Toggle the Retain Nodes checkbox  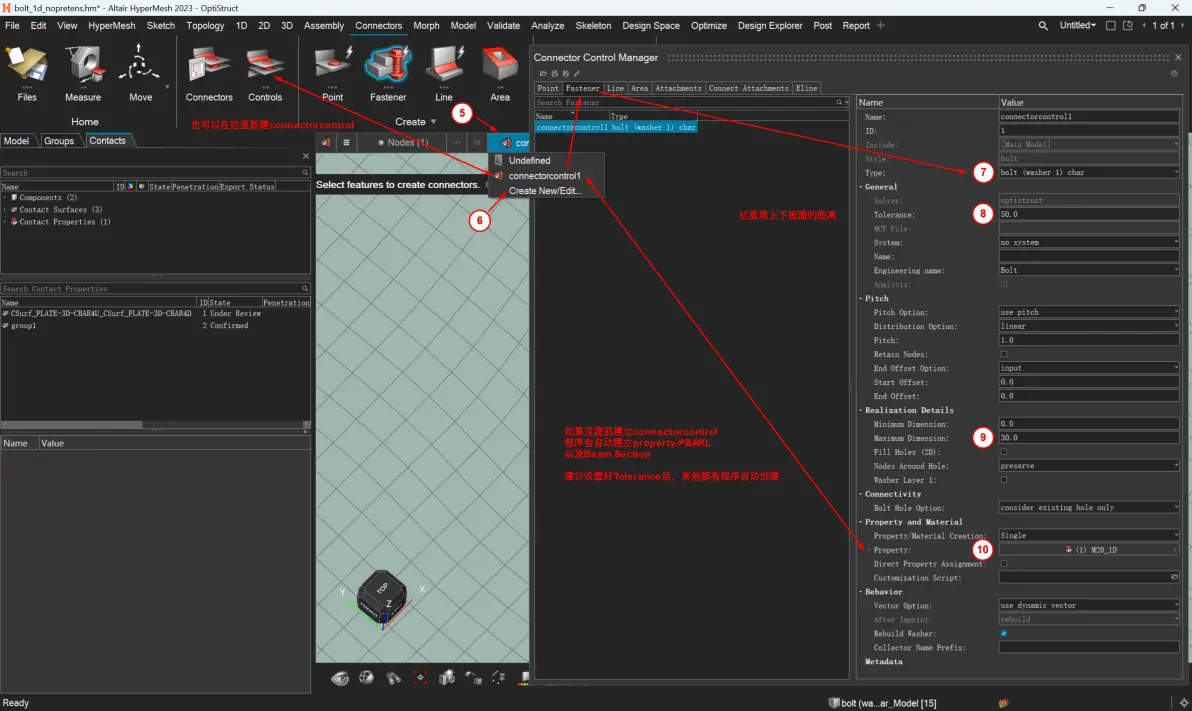point(1003,354)
